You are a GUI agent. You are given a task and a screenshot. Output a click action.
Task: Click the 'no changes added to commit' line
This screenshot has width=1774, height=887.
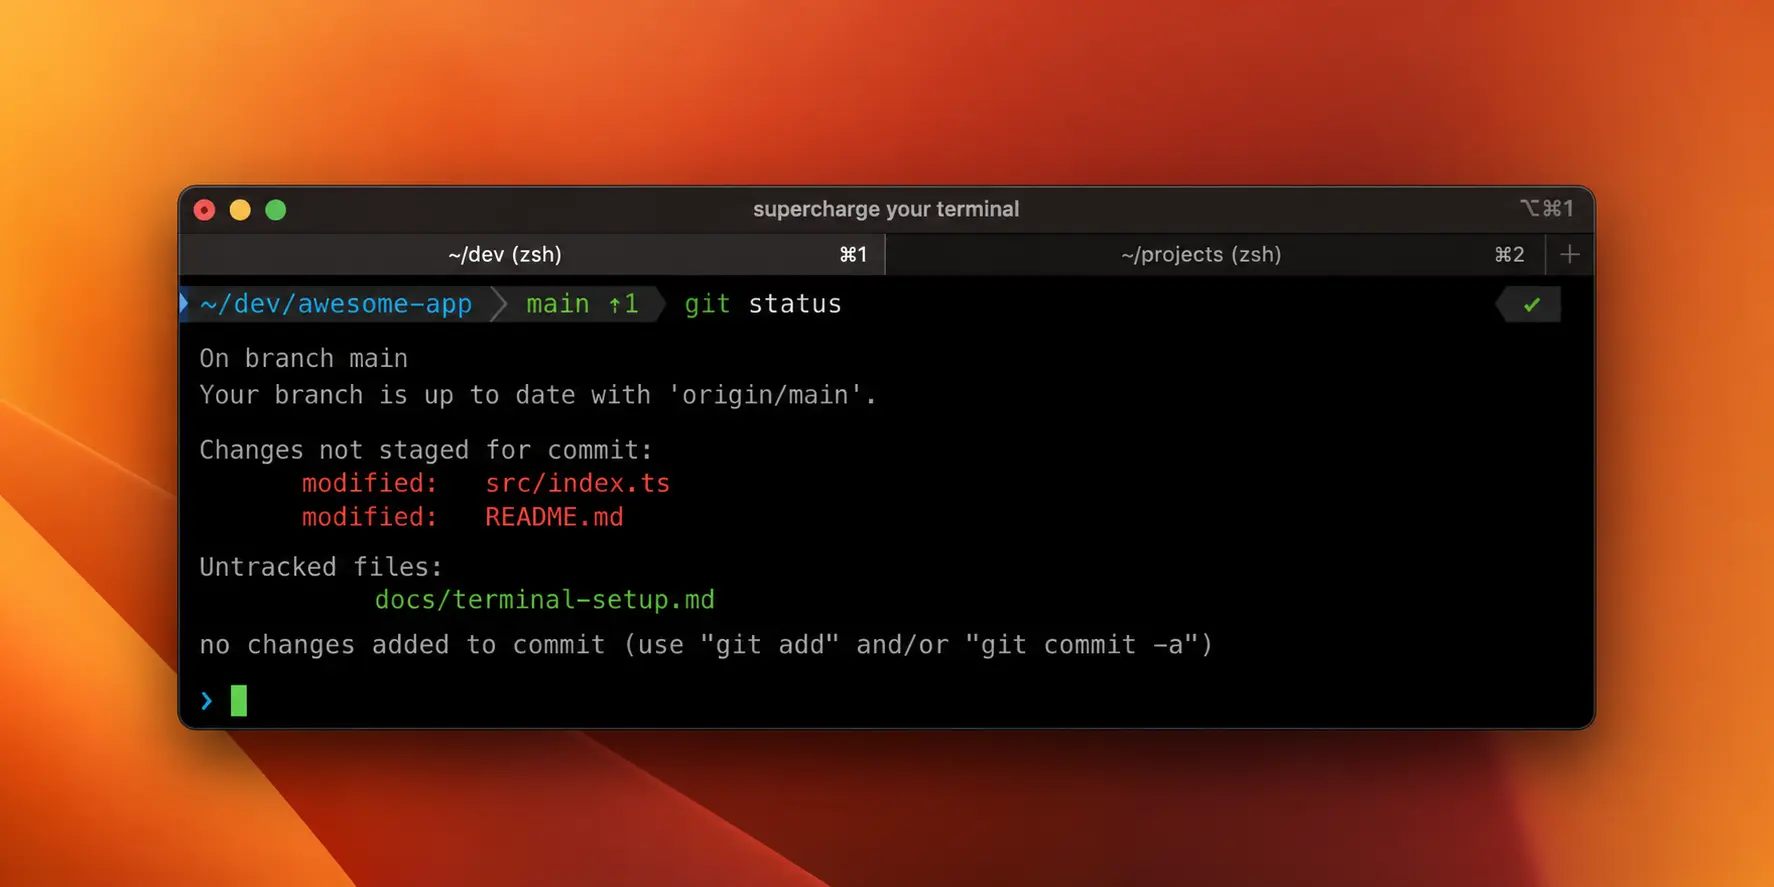[x=706, y=645]
